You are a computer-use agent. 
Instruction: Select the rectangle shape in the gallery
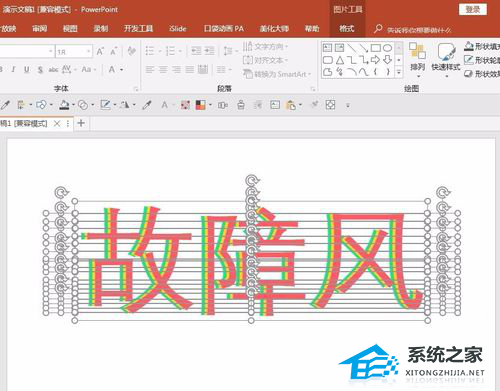coord(376,48)
